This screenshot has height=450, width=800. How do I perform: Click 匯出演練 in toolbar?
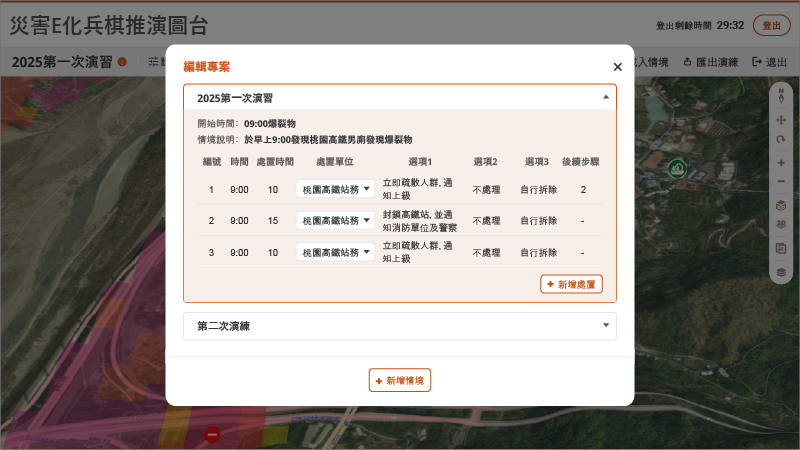711,62
